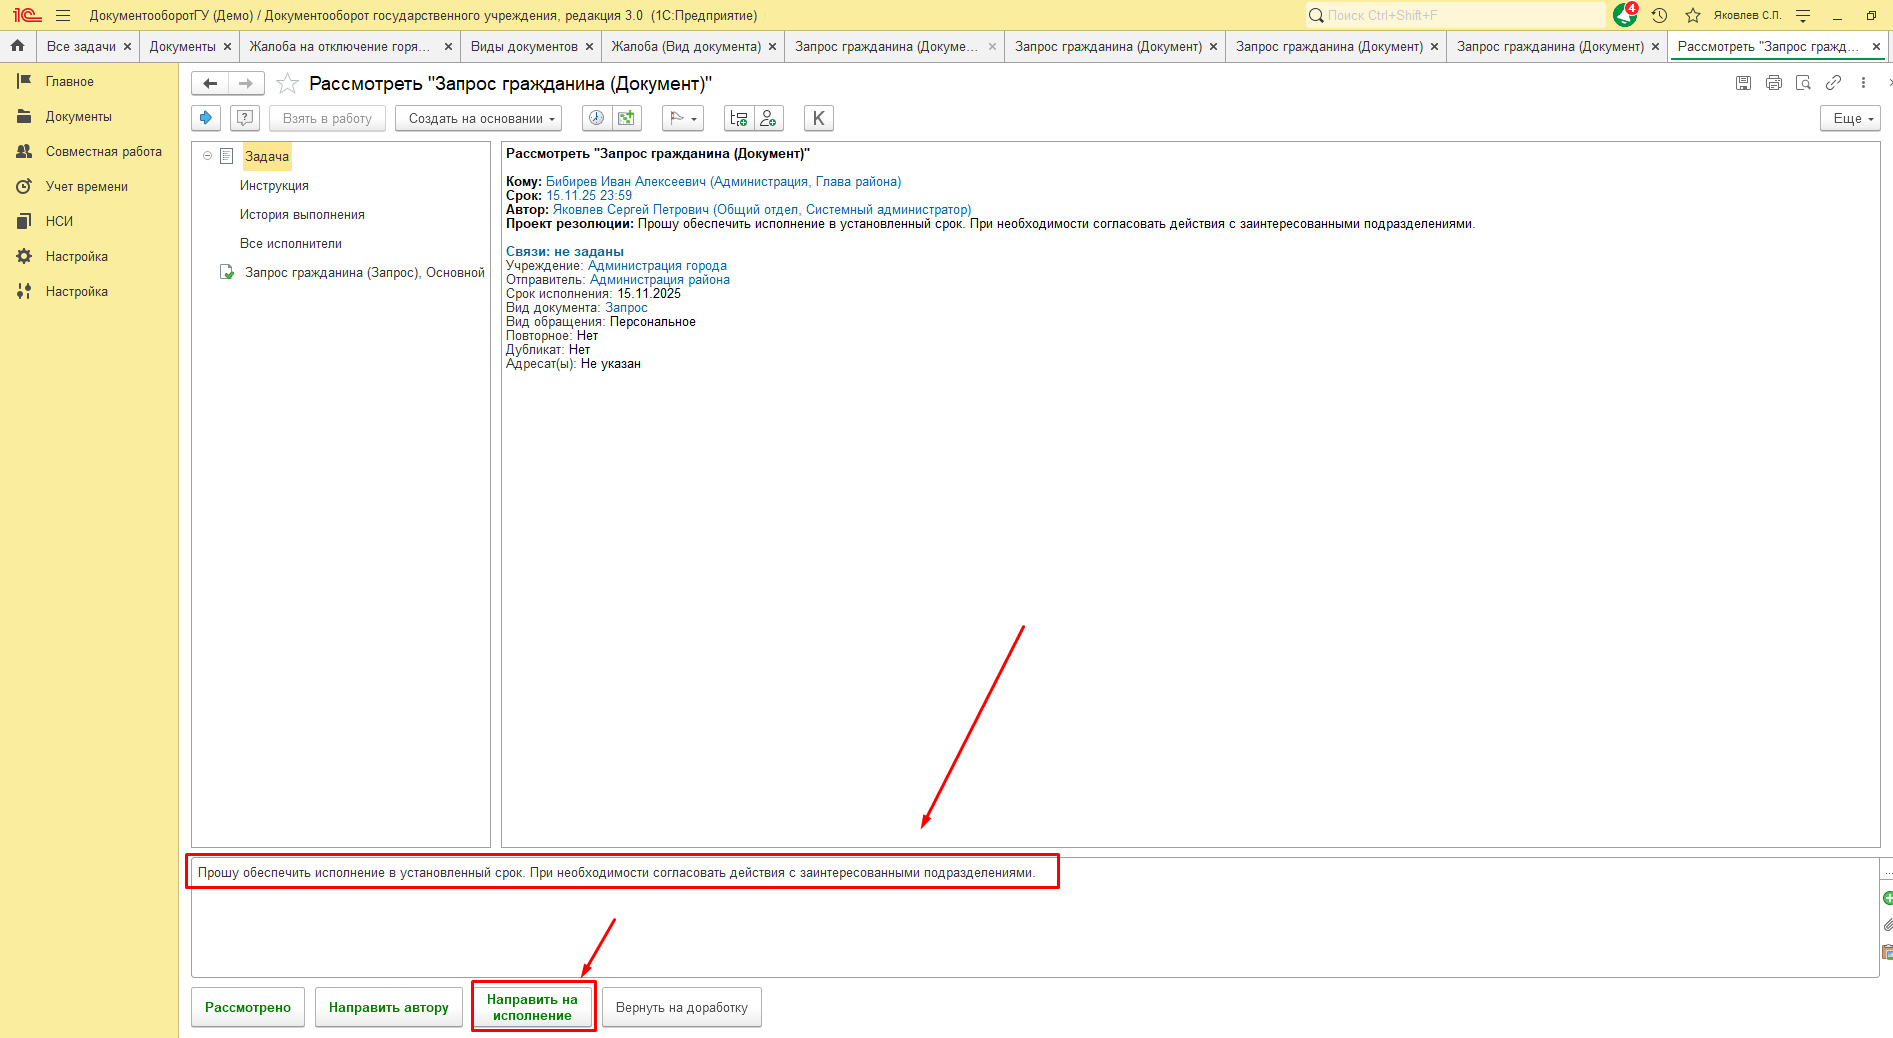Image resolution: width=1893 pixels, height=1038 pixels.
Task: Click the Взять в работу button
Action: 327,118
